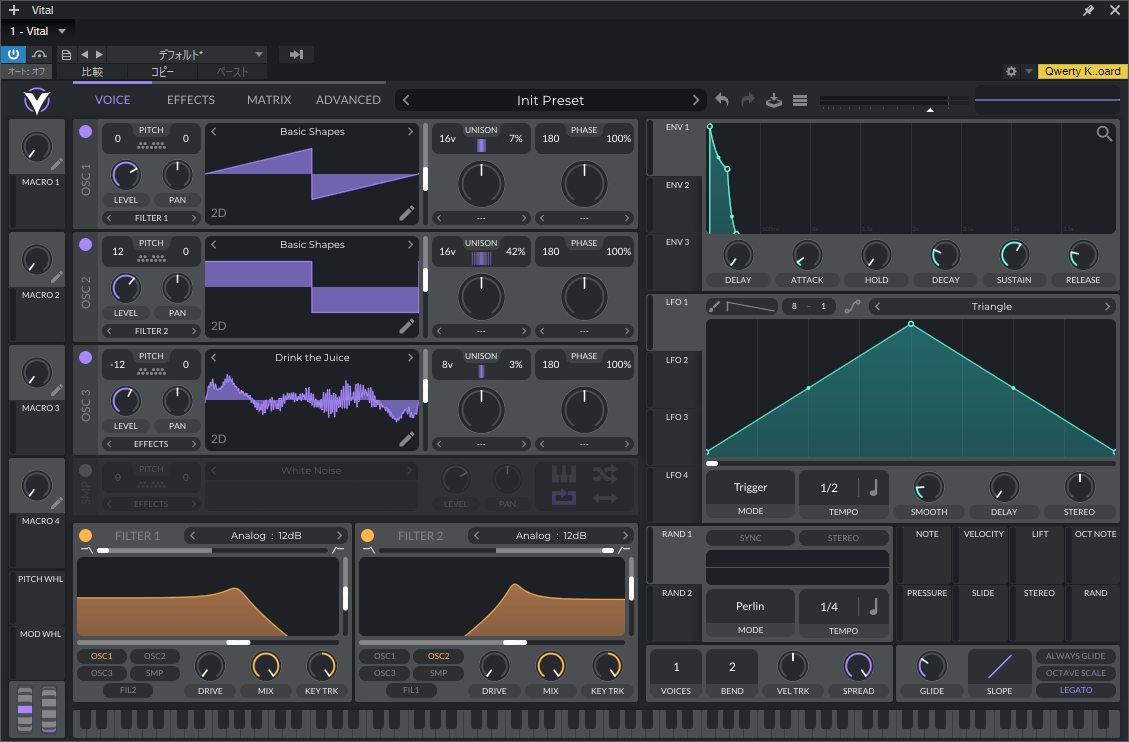Toggle the LFO 1 smooth curve icon
This screenshot has height=742, width=1129.
click(x=853, y=307)
